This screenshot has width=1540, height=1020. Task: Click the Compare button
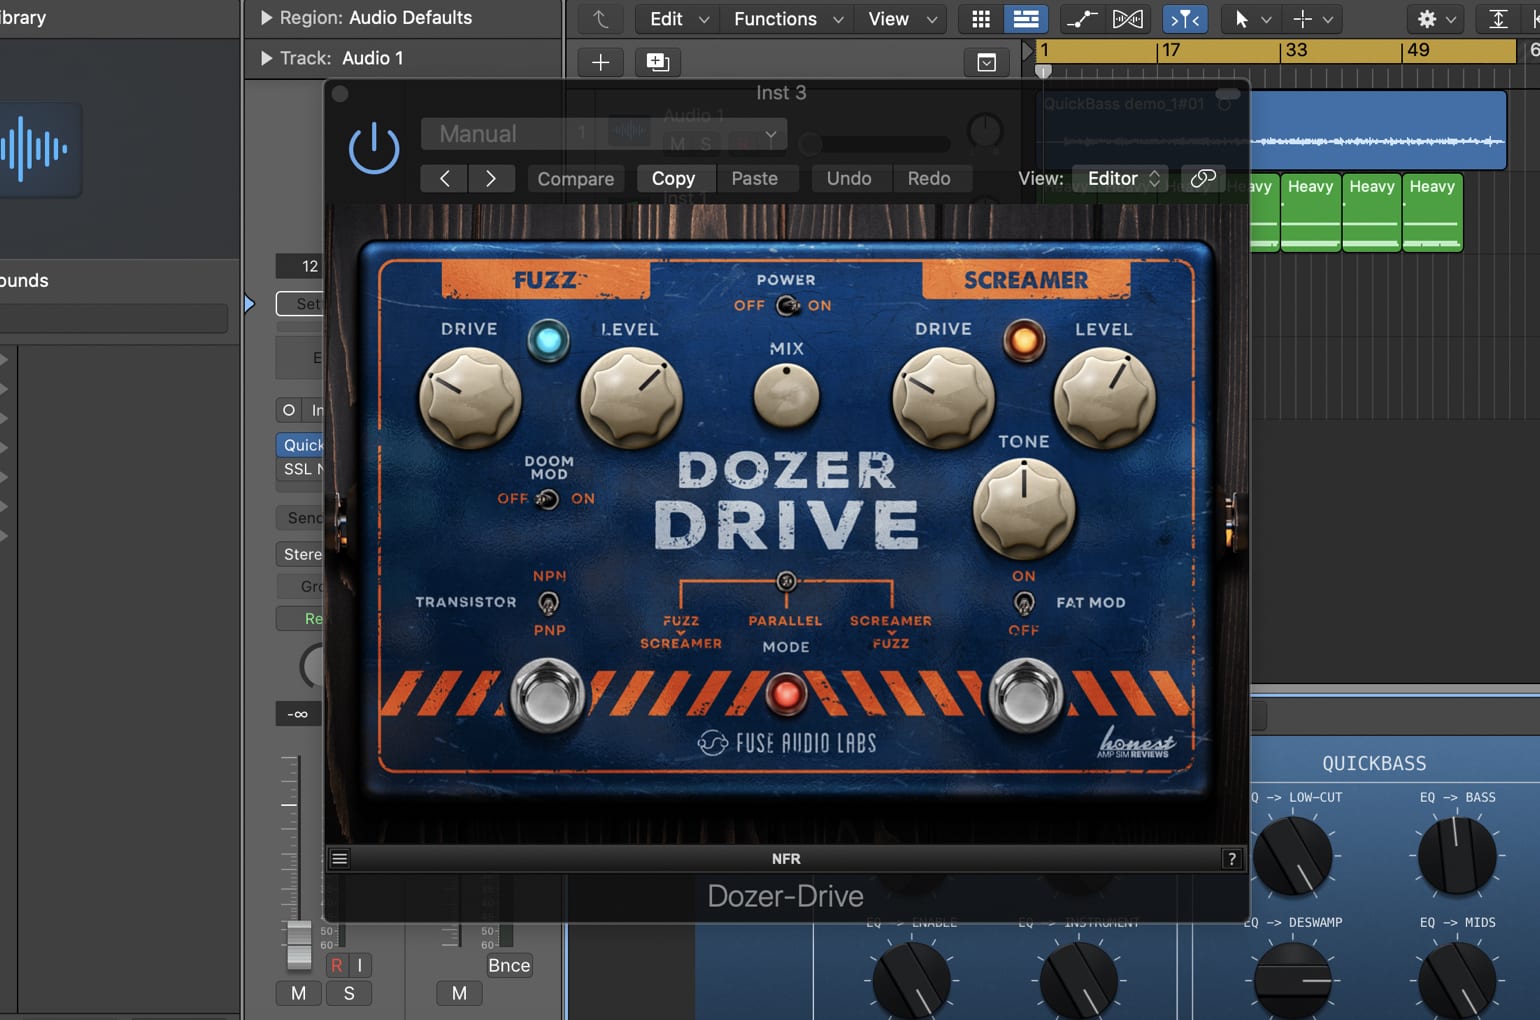pyautogui.click(x=576, y=178)
